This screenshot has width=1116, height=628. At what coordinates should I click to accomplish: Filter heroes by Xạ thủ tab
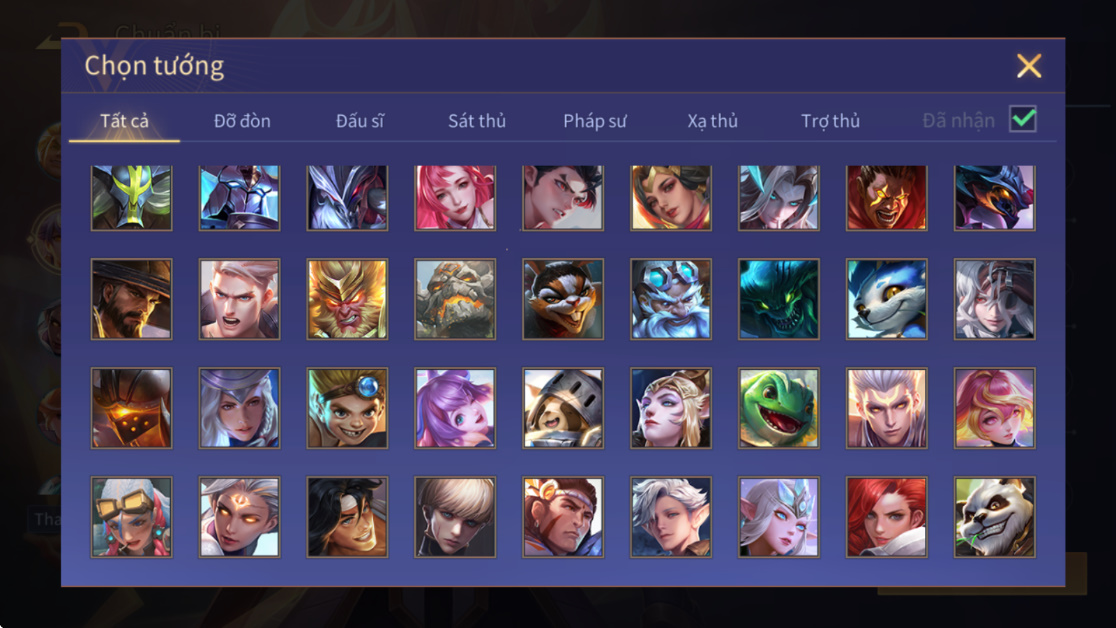point(712,121)
